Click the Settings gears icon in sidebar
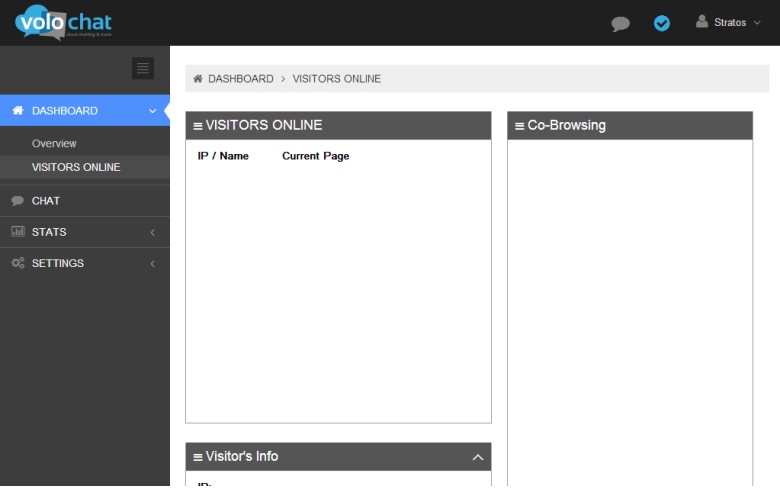 click(17, 263)
